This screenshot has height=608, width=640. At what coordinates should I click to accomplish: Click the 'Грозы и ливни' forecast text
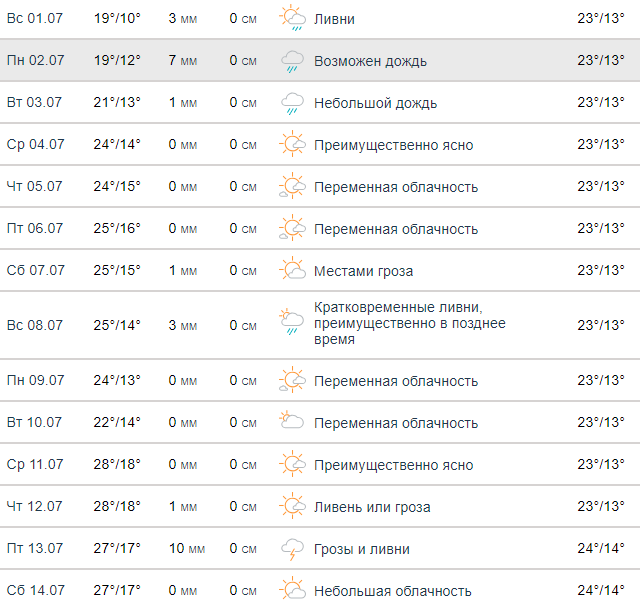point(361,549)
